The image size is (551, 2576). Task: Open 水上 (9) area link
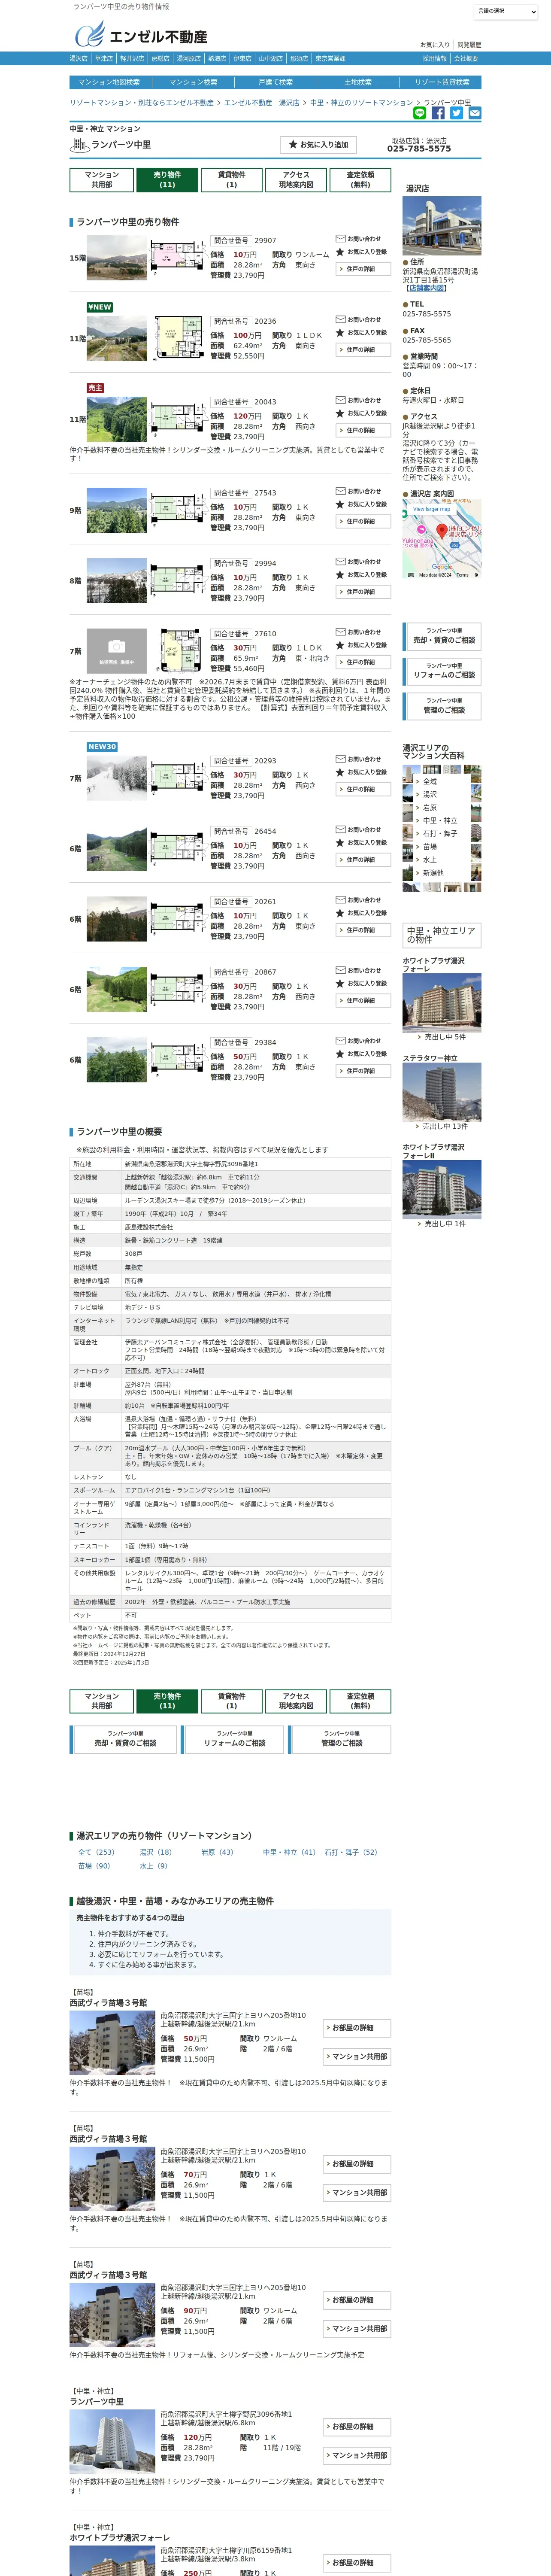click(154, 1866)
